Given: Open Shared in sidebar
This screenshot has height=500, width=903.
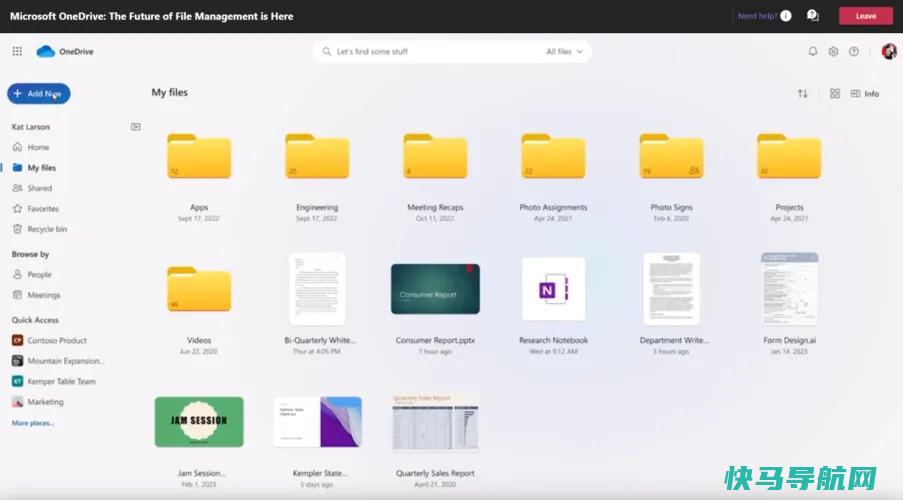Looking at the screenshot, I should pyautogui.click(x=32, y=188).
